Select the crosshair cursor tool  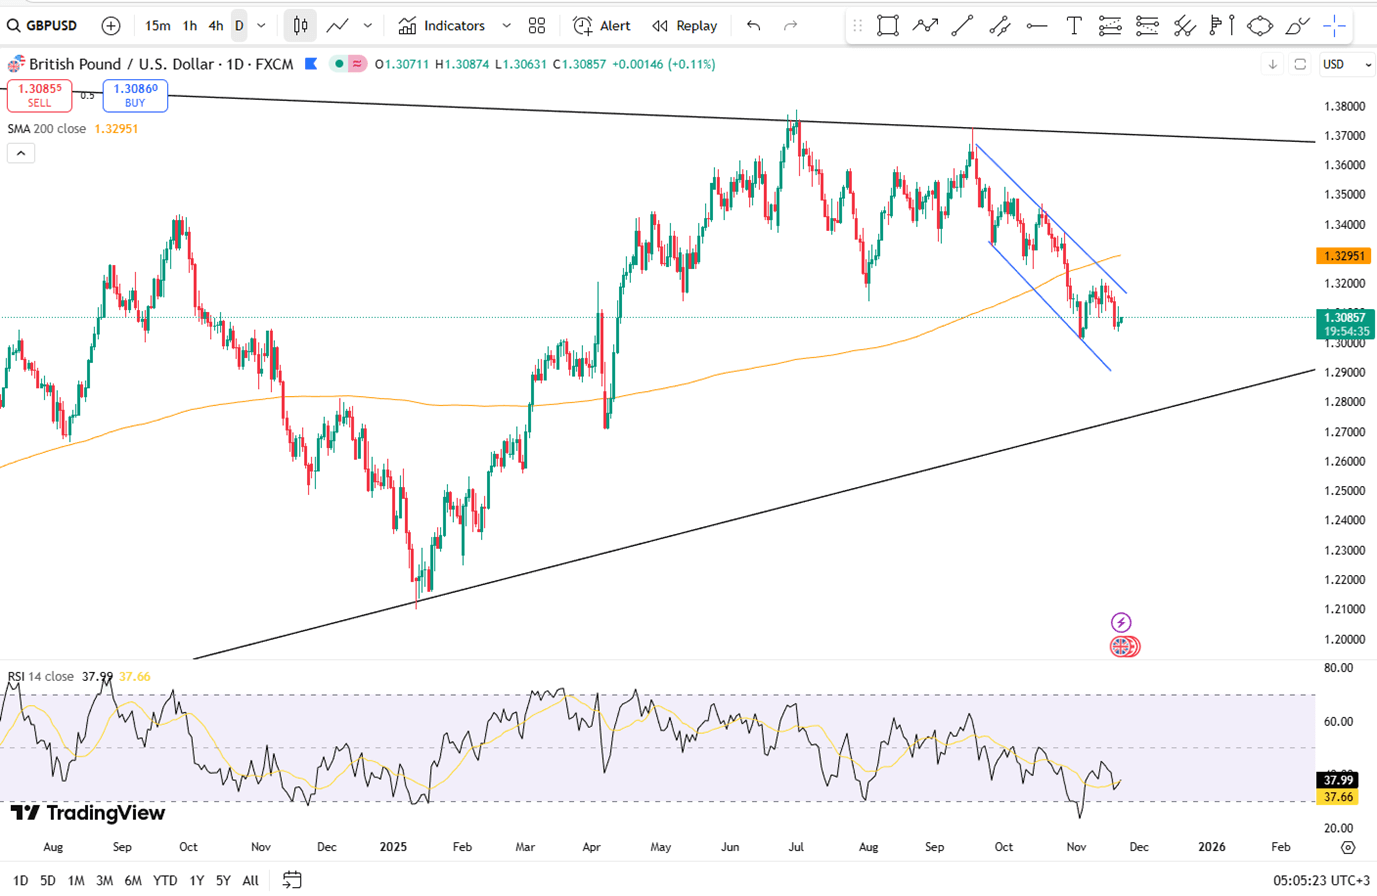pyautogui.click(x=1334, y=26)
